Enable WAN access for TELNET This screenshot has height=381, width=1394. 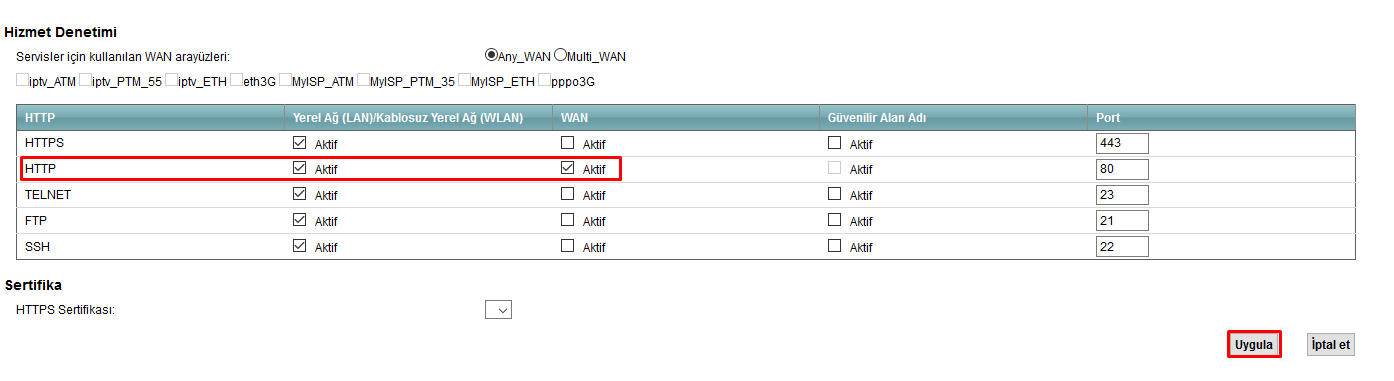[x=567, y=194]
